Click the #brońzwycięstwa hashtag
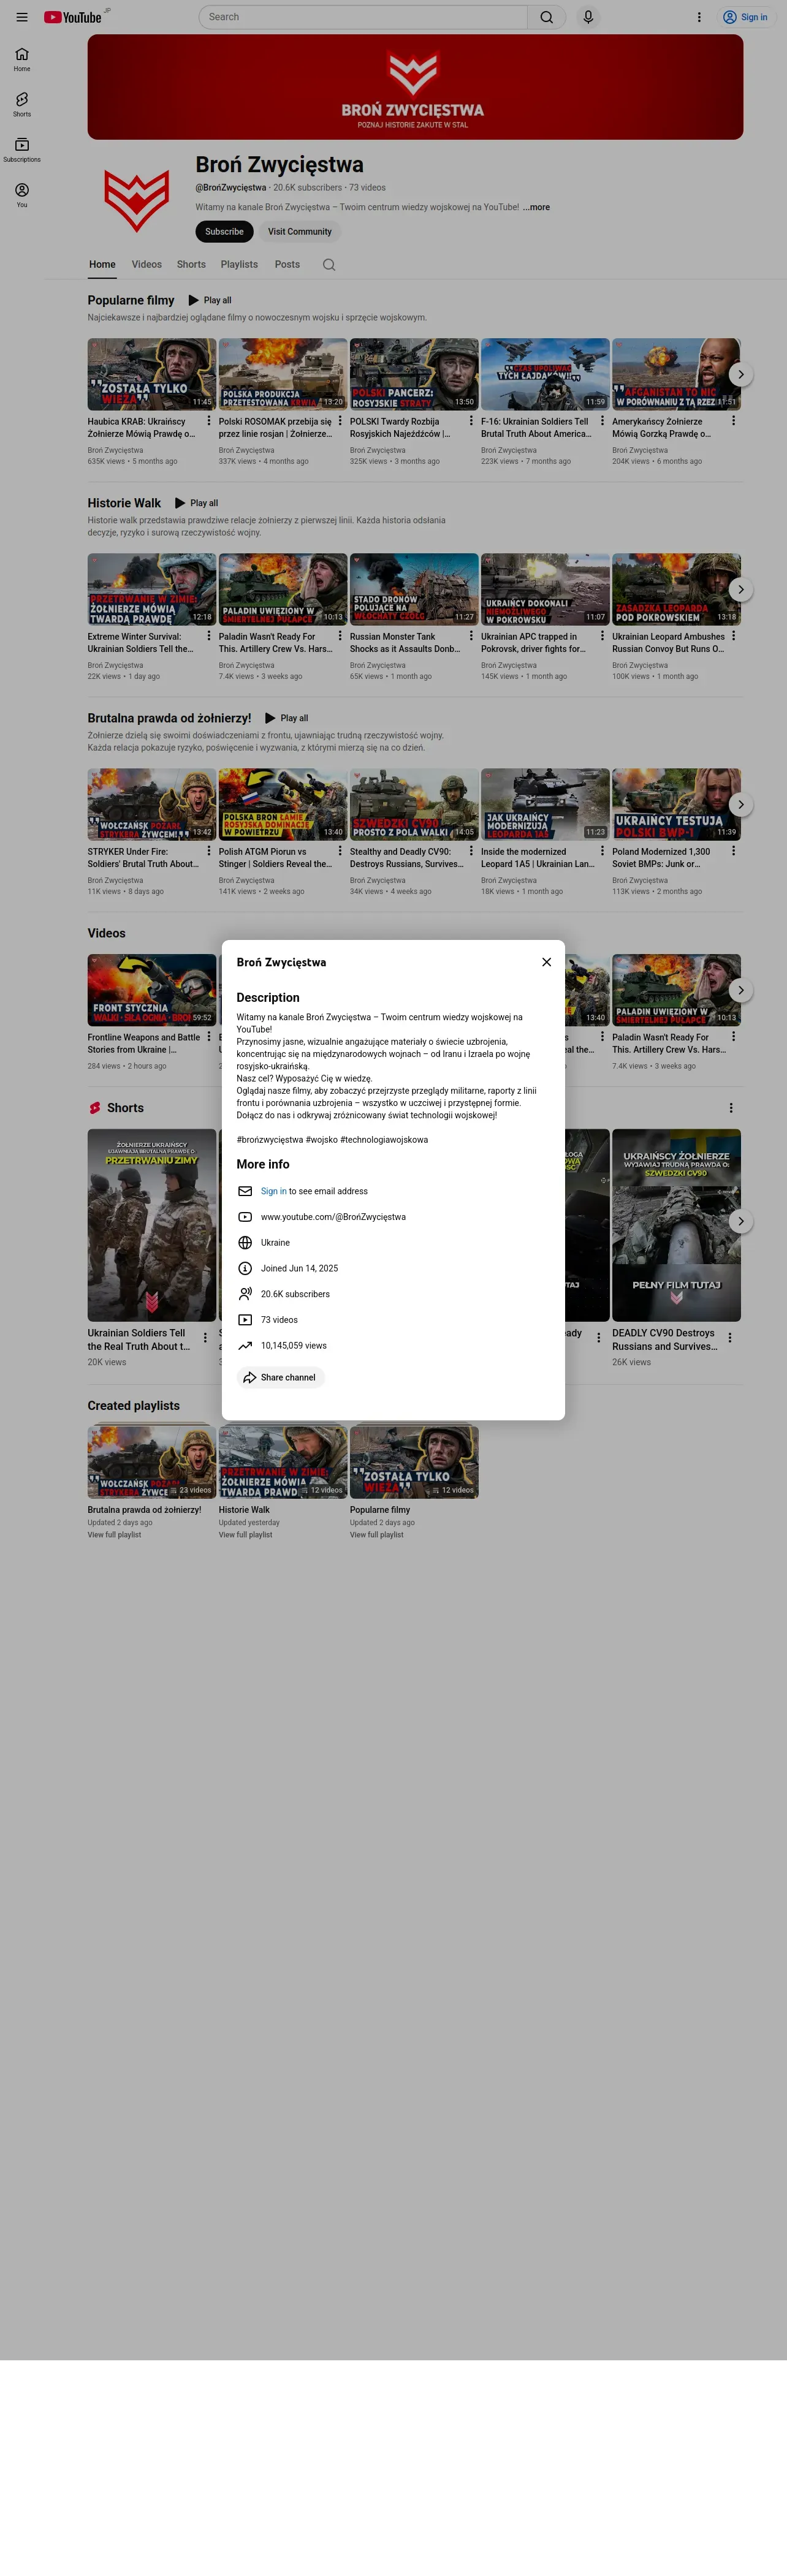Image resolution: width=787 pixels, height=2576 pixels. 269,1139
